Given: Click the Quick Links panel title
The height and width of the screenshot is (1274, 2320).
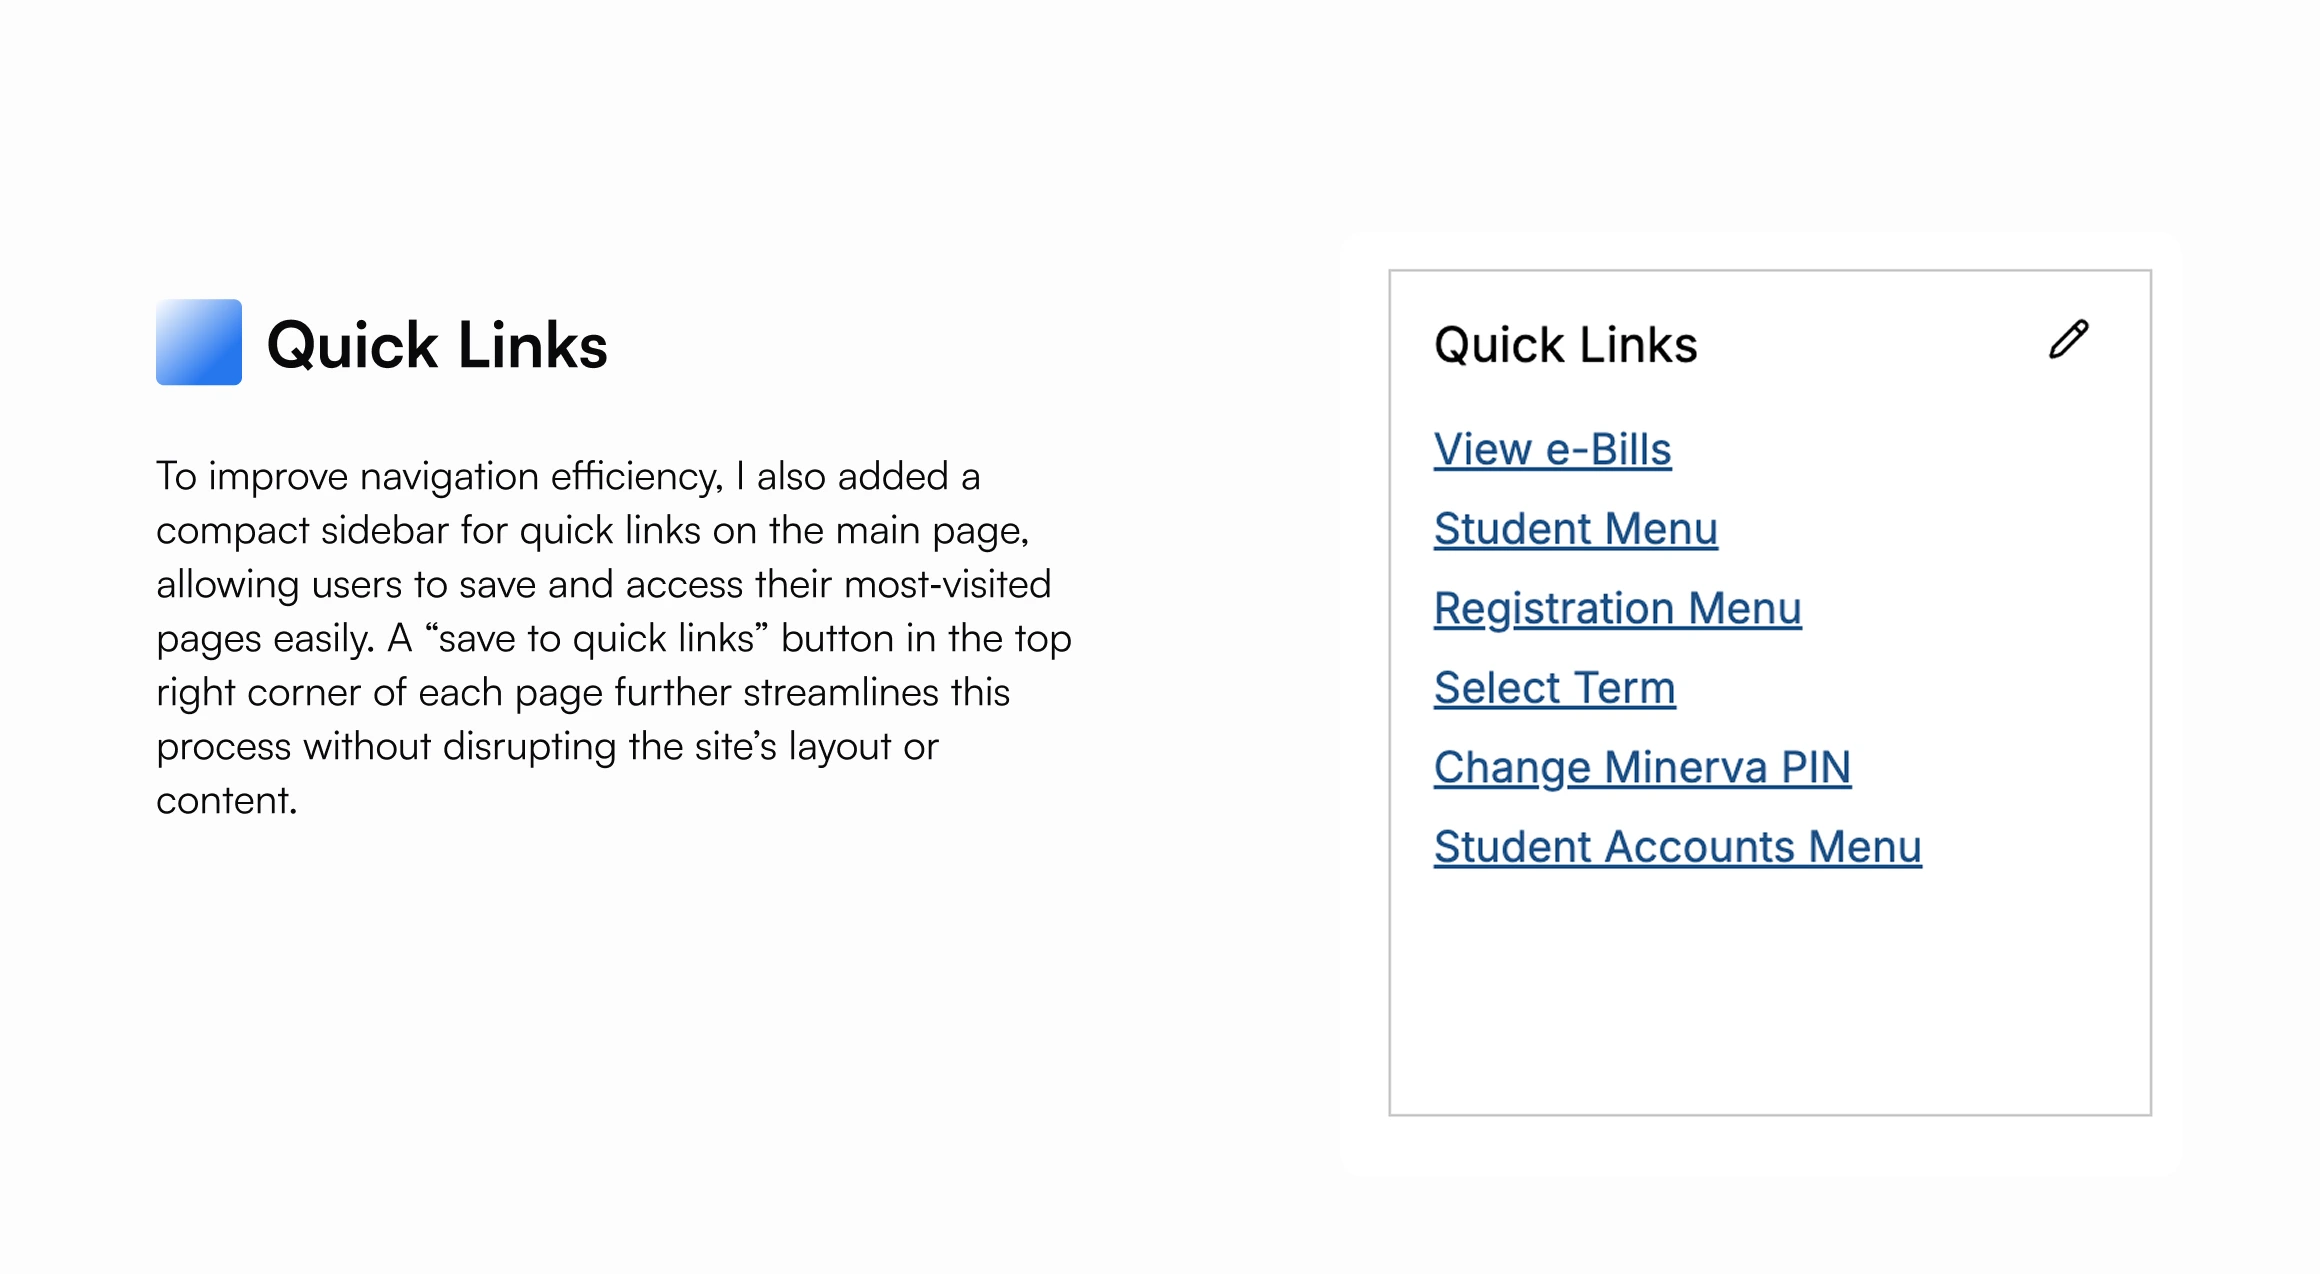Looking at the screenshot, I should click(1565, 344).
